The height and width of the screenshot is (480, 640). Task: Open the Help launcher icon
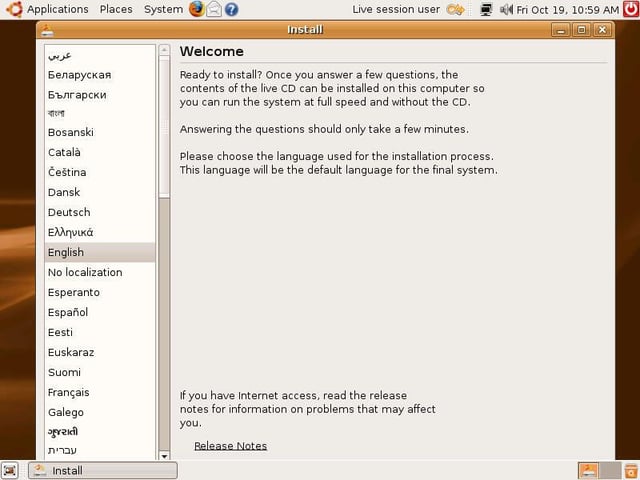pyautogui.click(x=231, y=9)
